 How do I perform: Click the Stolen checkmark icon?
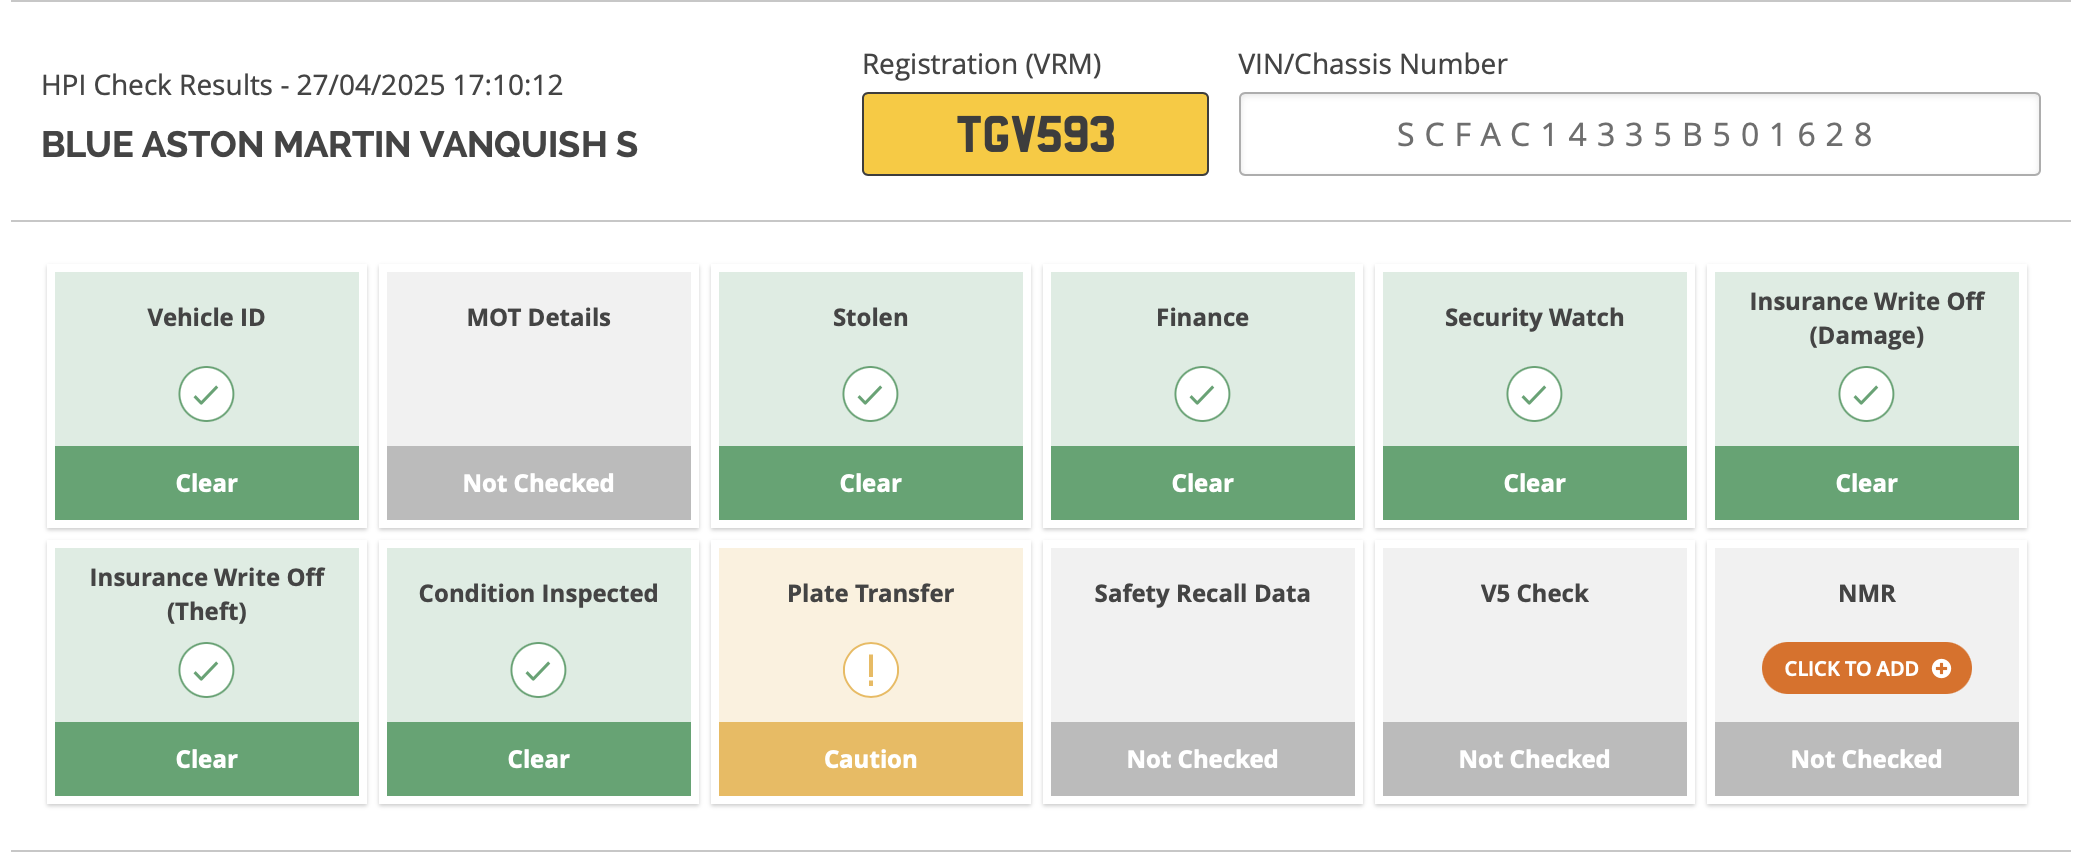870,394
